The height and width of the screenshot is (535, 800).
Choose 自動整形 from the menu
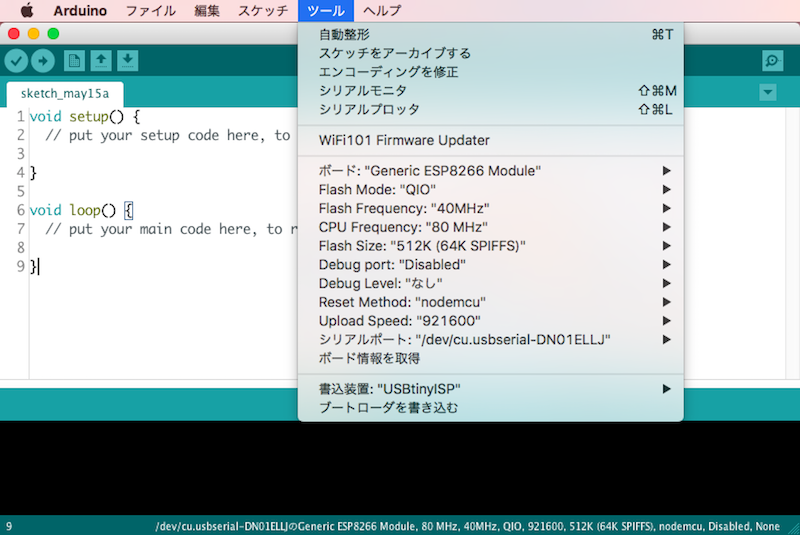click(490, 34)
